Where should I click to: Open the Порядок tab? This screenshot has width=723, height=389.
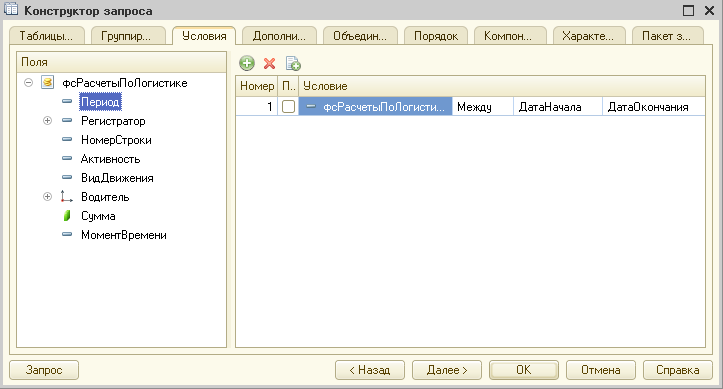tap(436, 36)
